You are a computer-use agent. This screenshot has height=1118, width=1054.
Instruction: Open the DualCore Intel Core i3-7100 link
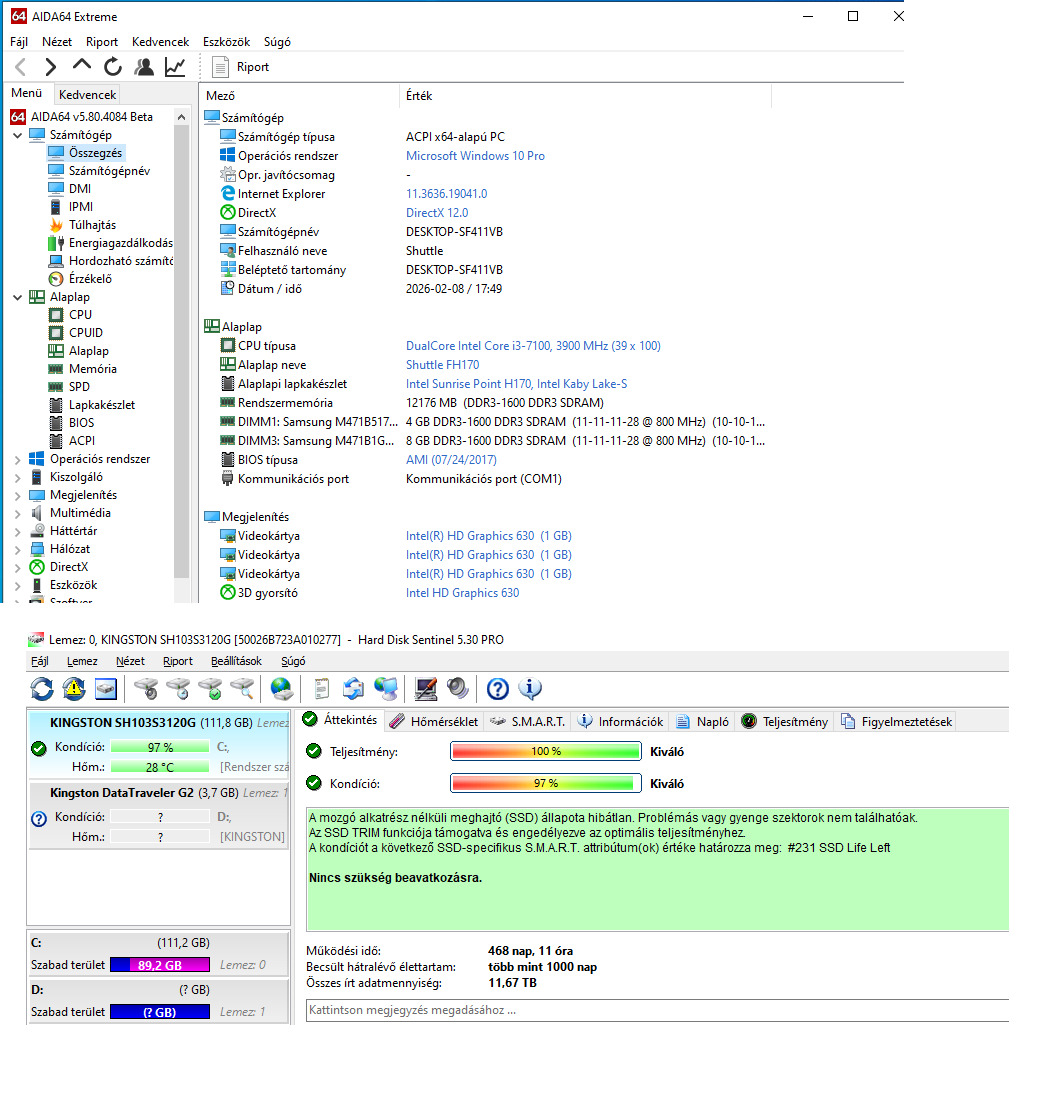(x=533, y=346)
